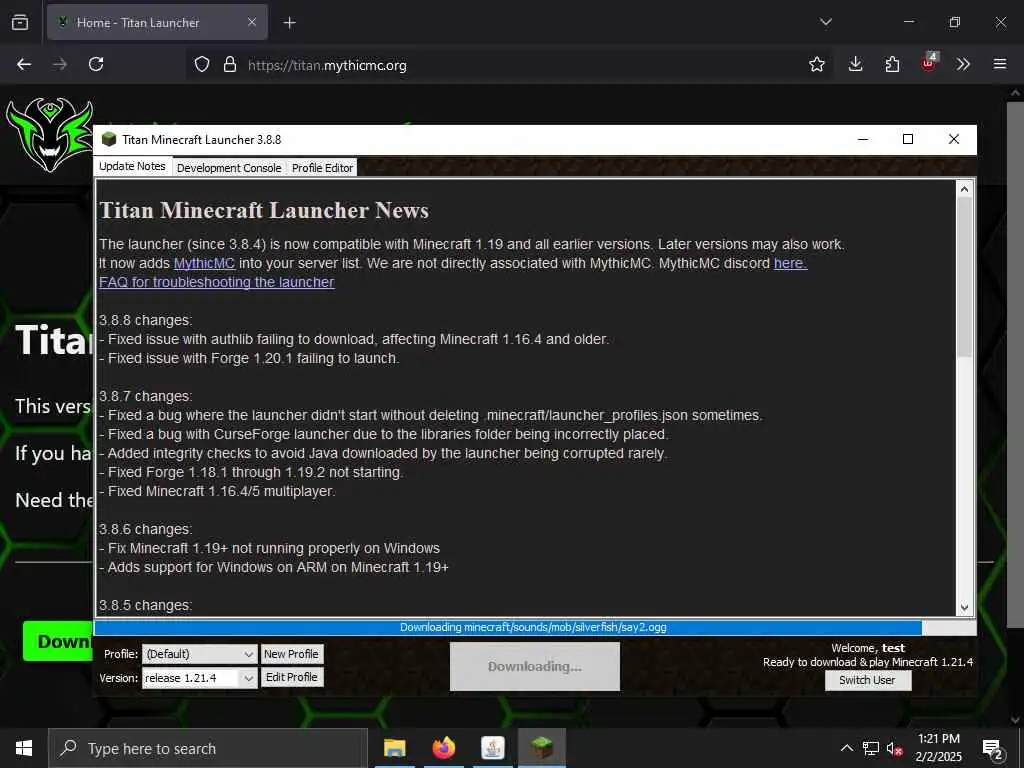
Task: Maximize the Titan Minecraft Launcher window
Action: 908,139
